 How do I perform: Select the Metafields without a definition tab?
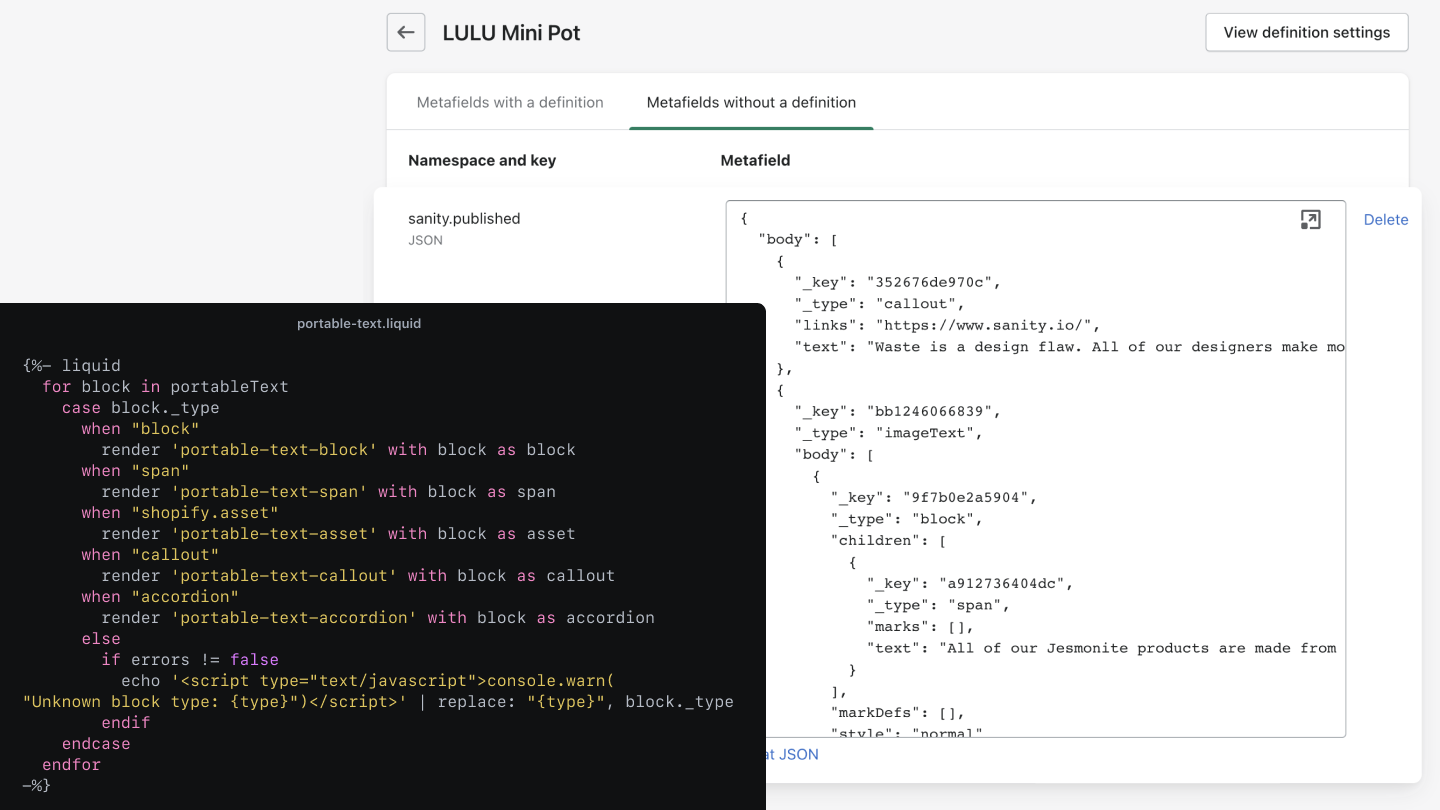[751, 102]
